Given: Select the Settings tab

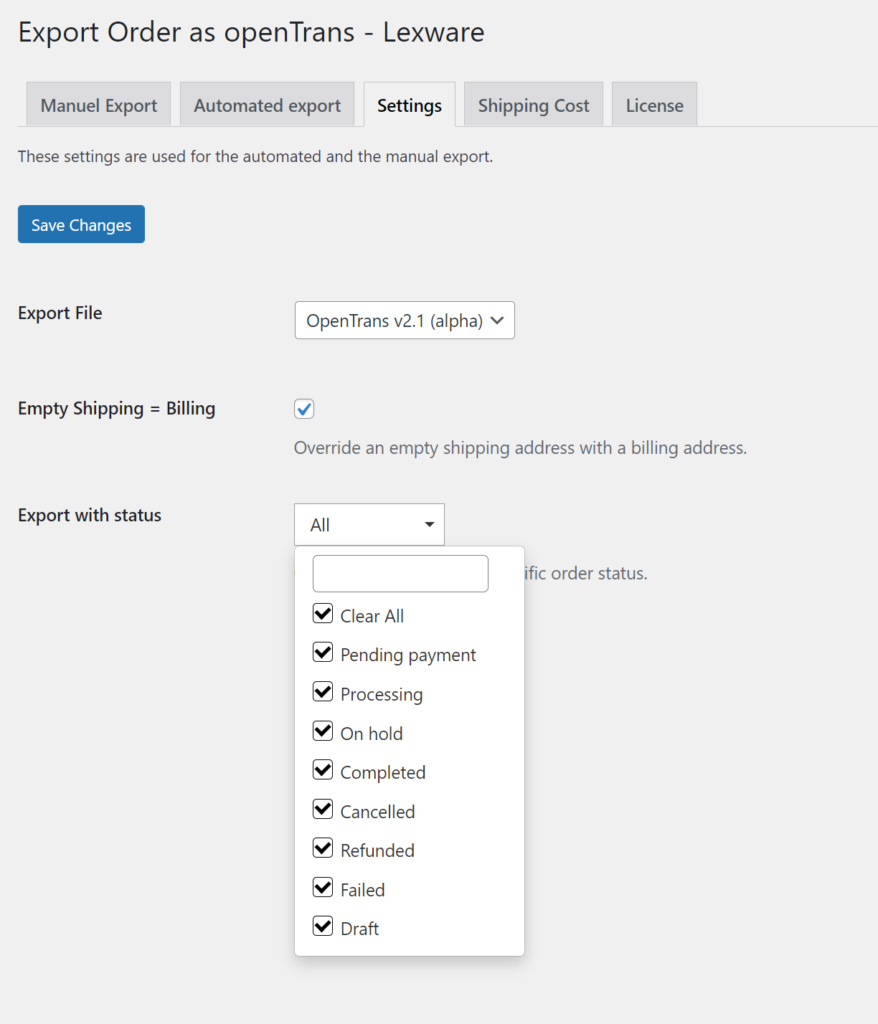Looking at the screenshot, I should (410, 104).
